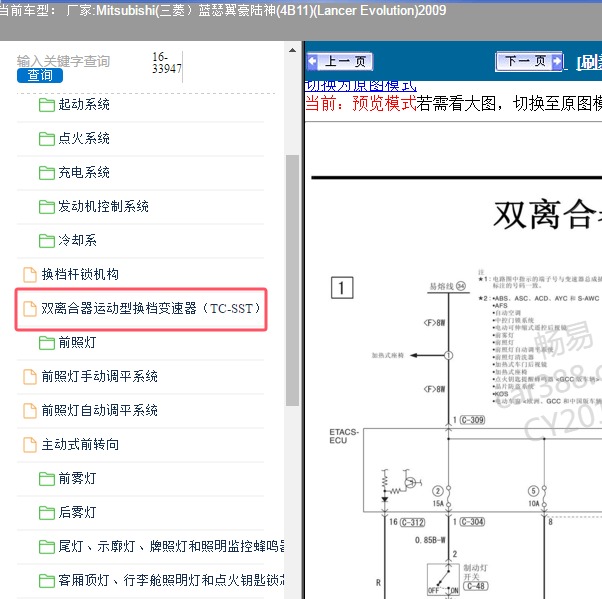The width and height of the screenshot is (602, 599).
Task: Open the 起动系统 tree entry
Action: click(x=84, y=104)
